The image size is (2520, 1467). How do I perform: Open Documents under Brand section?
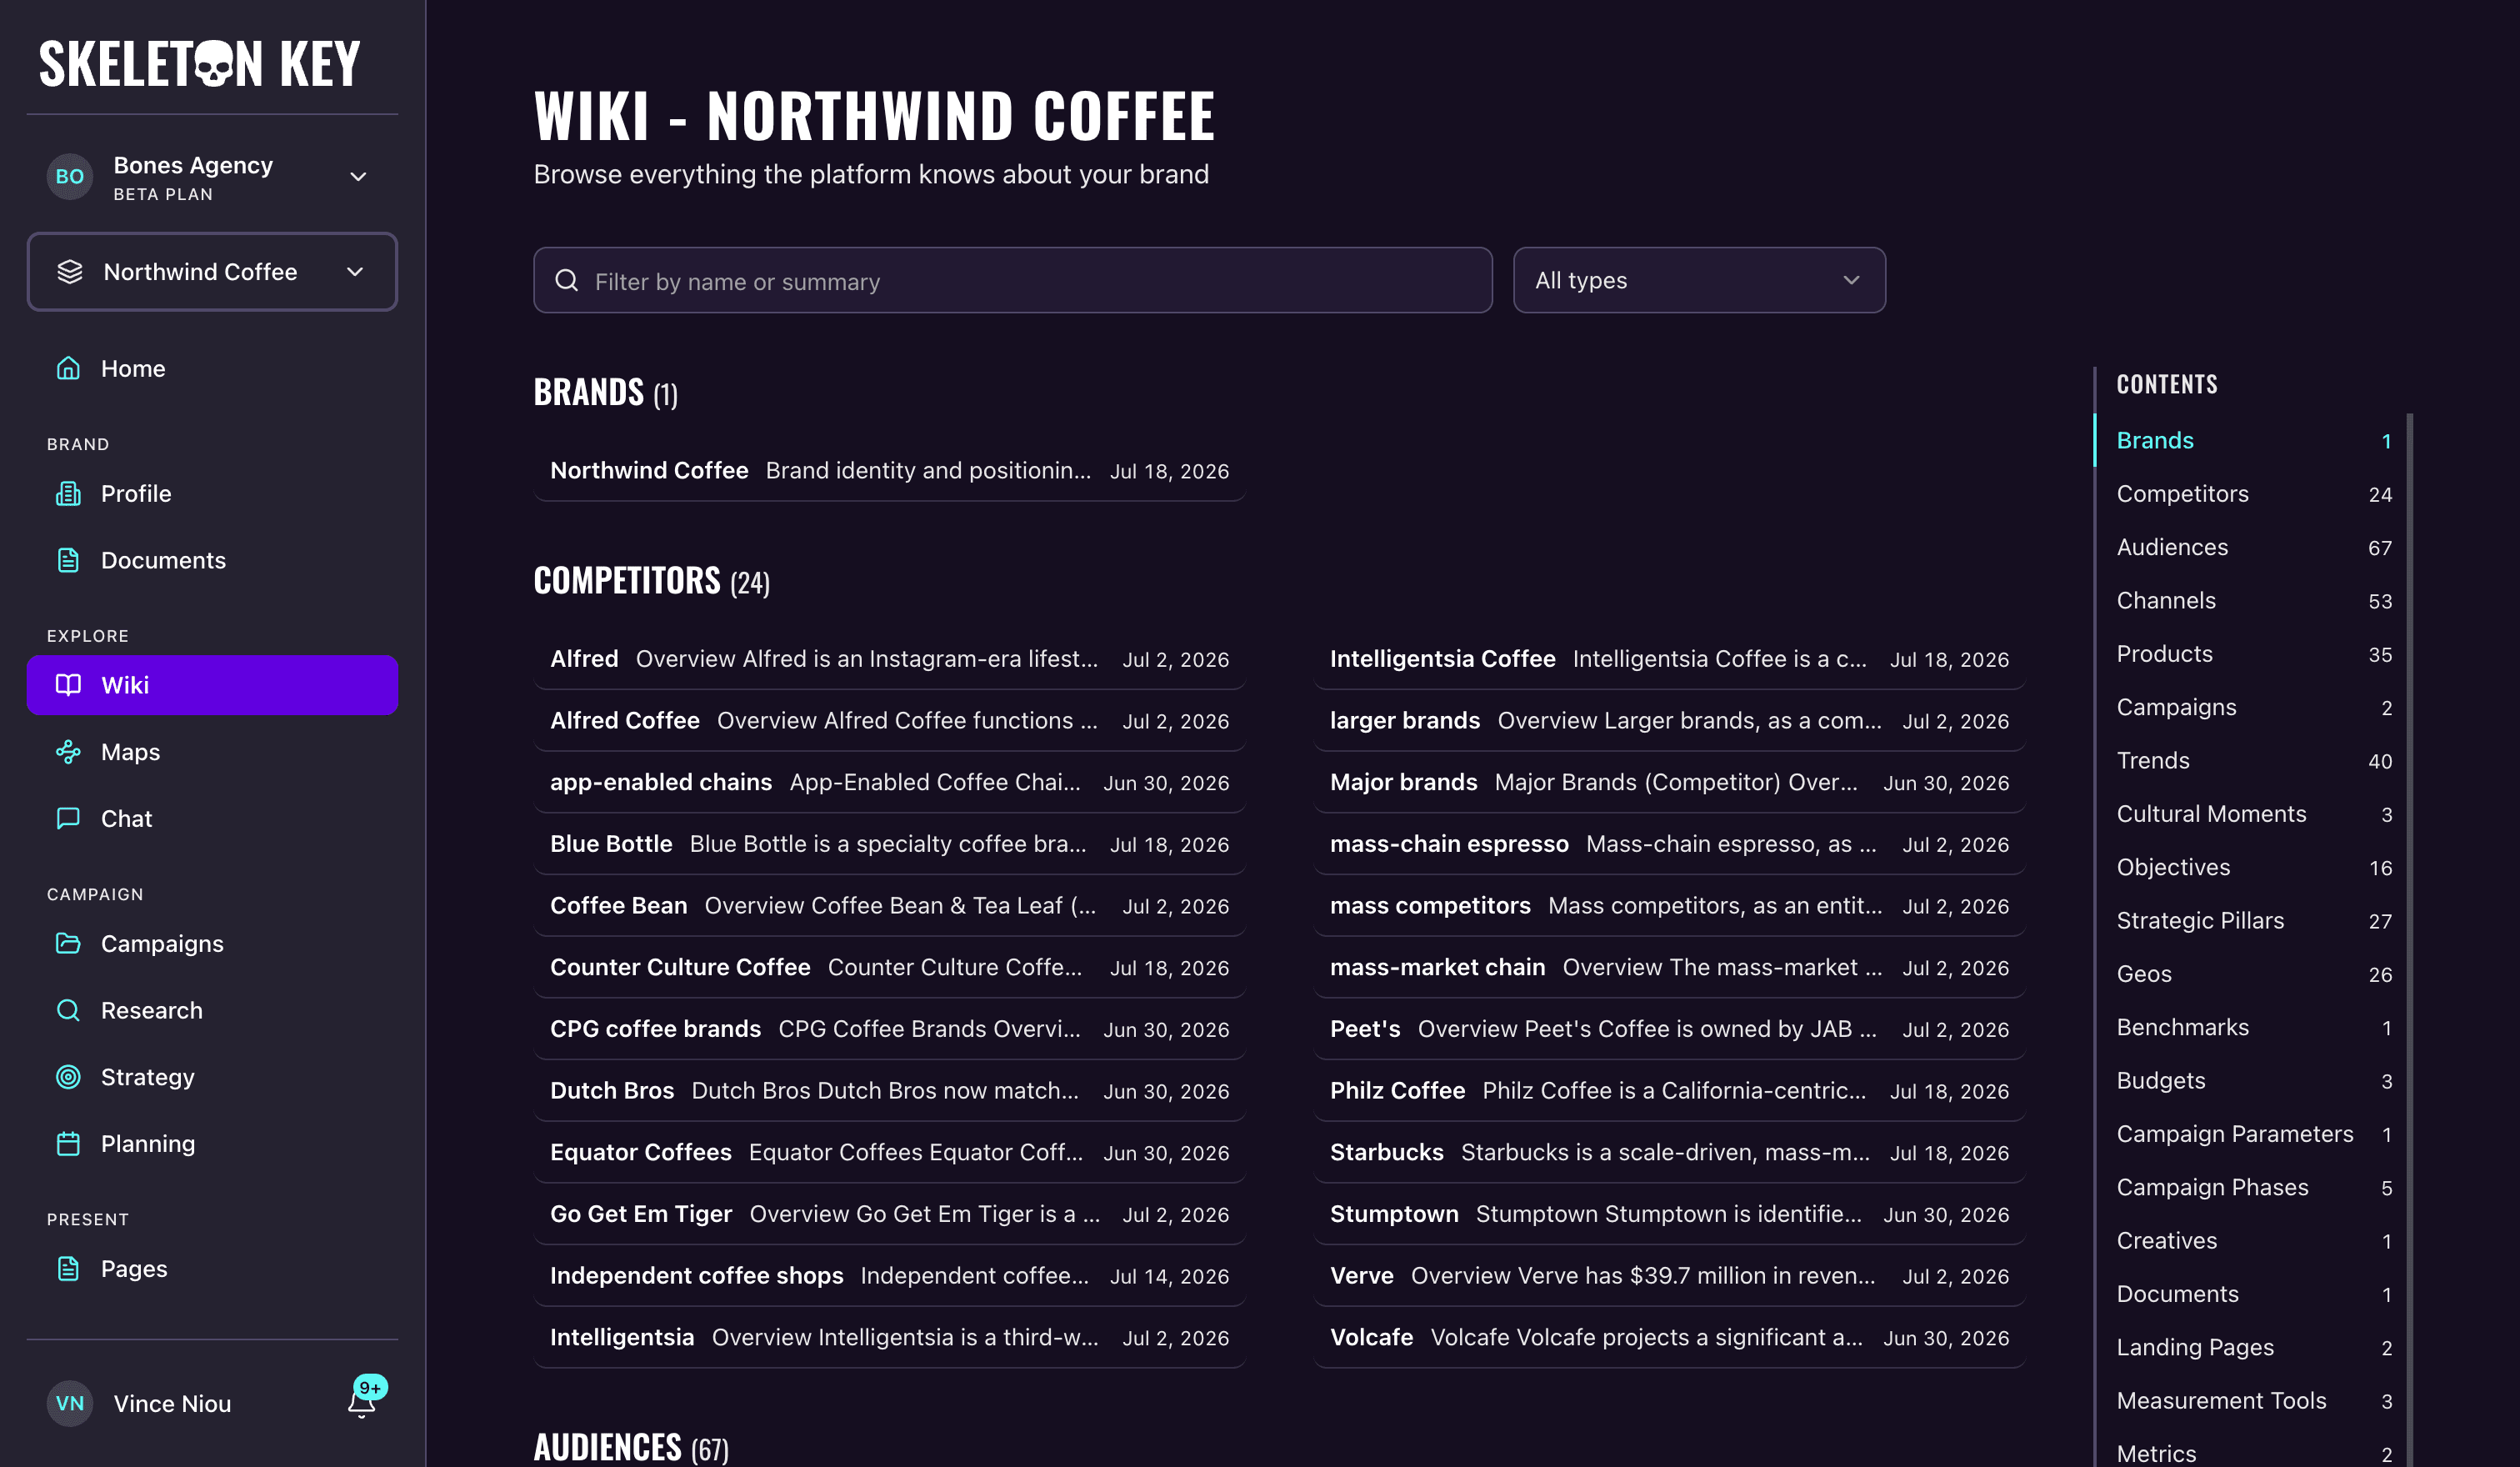pyautogui.click(x=212, y=560)
